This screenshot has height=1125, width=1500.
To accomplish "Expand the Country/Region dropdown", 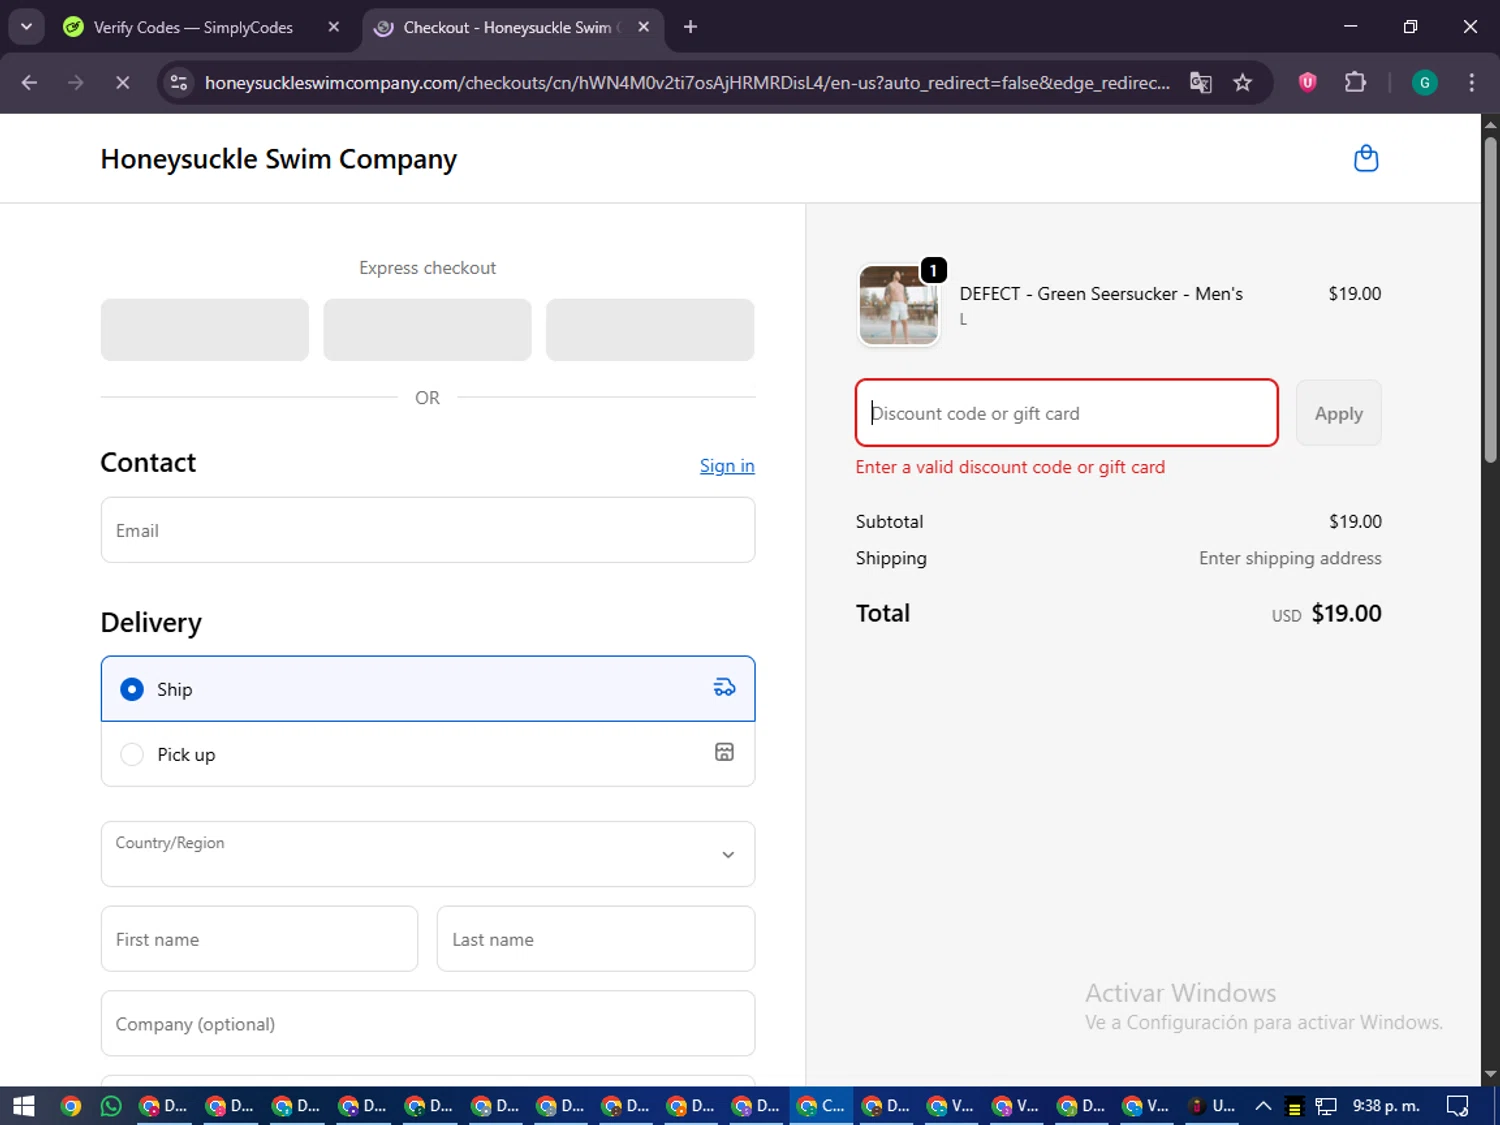I will pos(427,854).
